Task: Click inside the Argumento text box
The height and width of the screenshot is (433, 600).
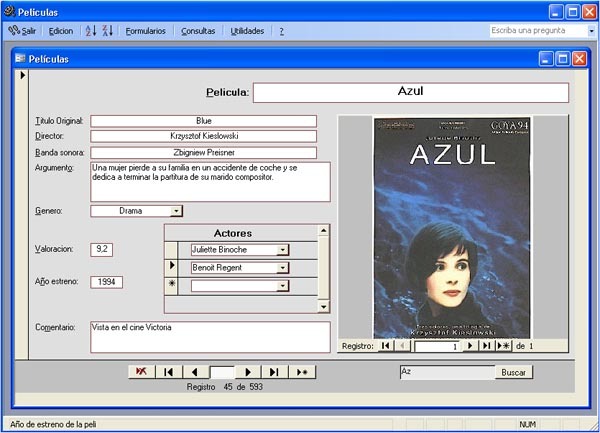Action: tap(210, 182)
